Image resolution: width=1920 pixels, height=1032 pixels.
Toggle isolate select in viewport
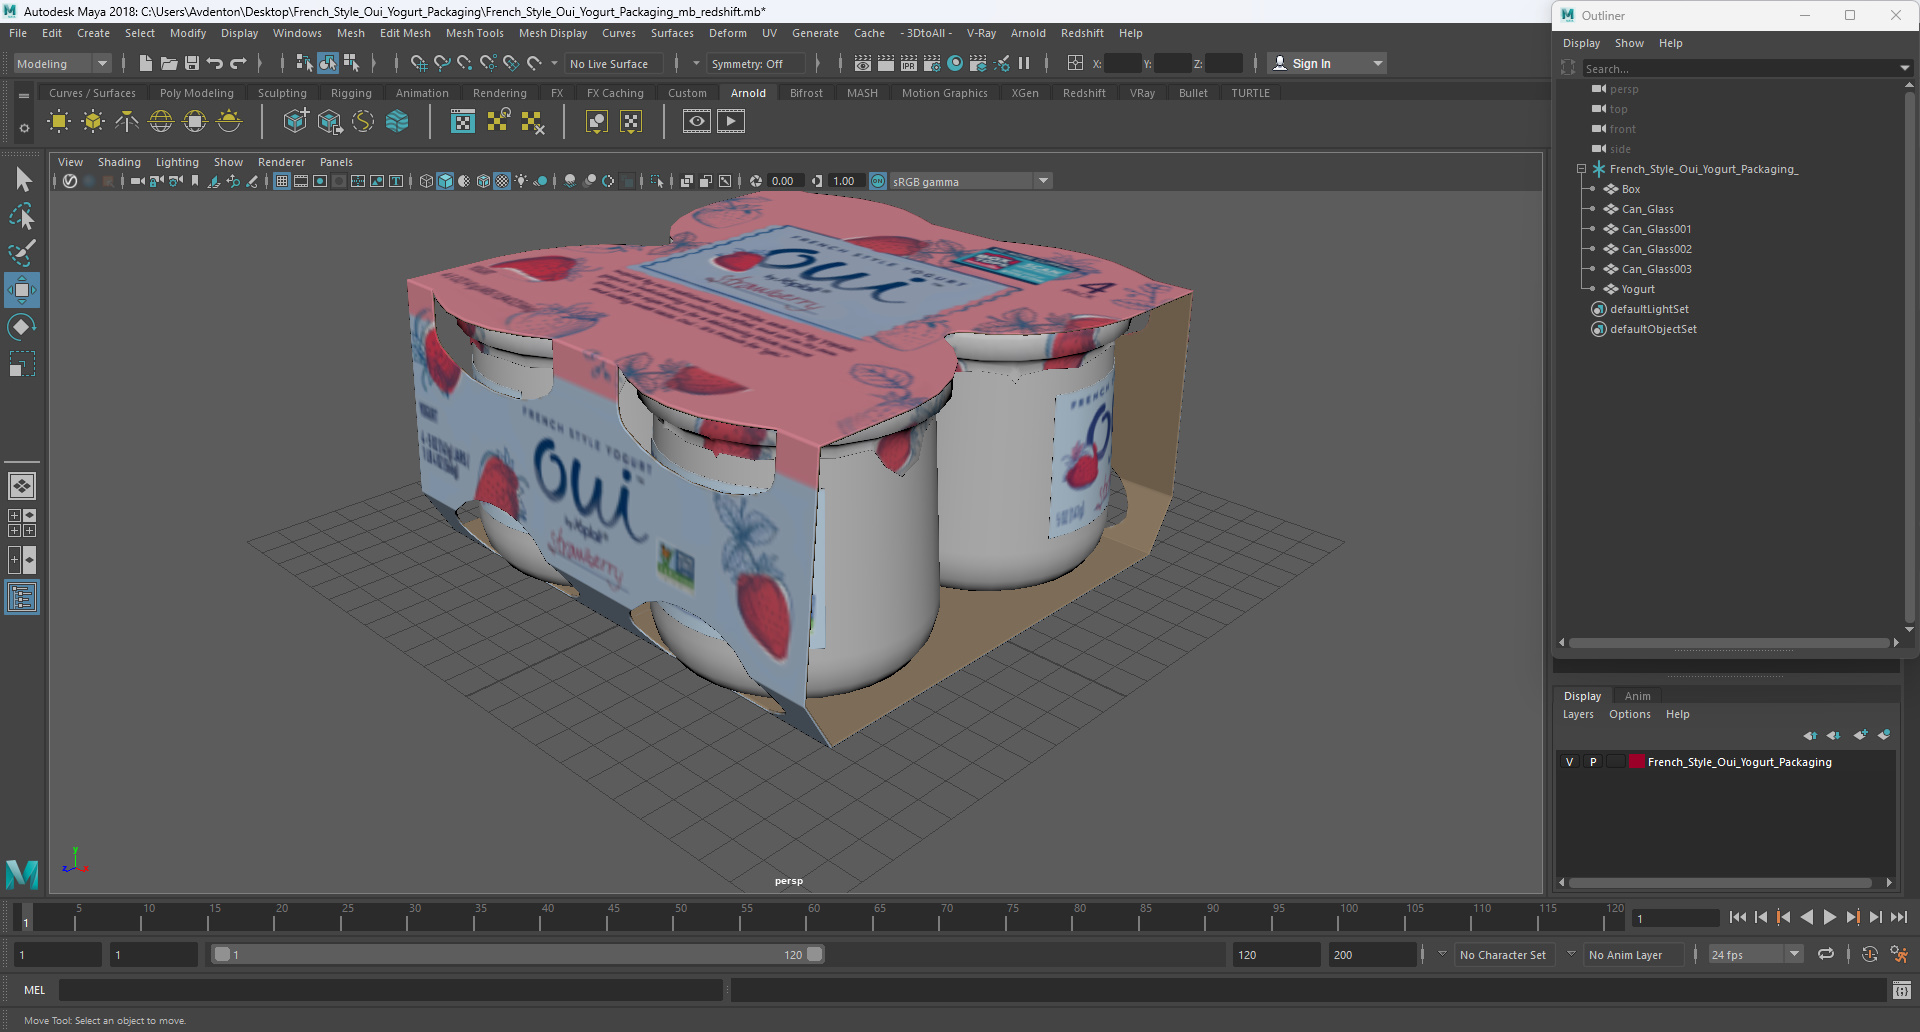click(x=657, y=181)
